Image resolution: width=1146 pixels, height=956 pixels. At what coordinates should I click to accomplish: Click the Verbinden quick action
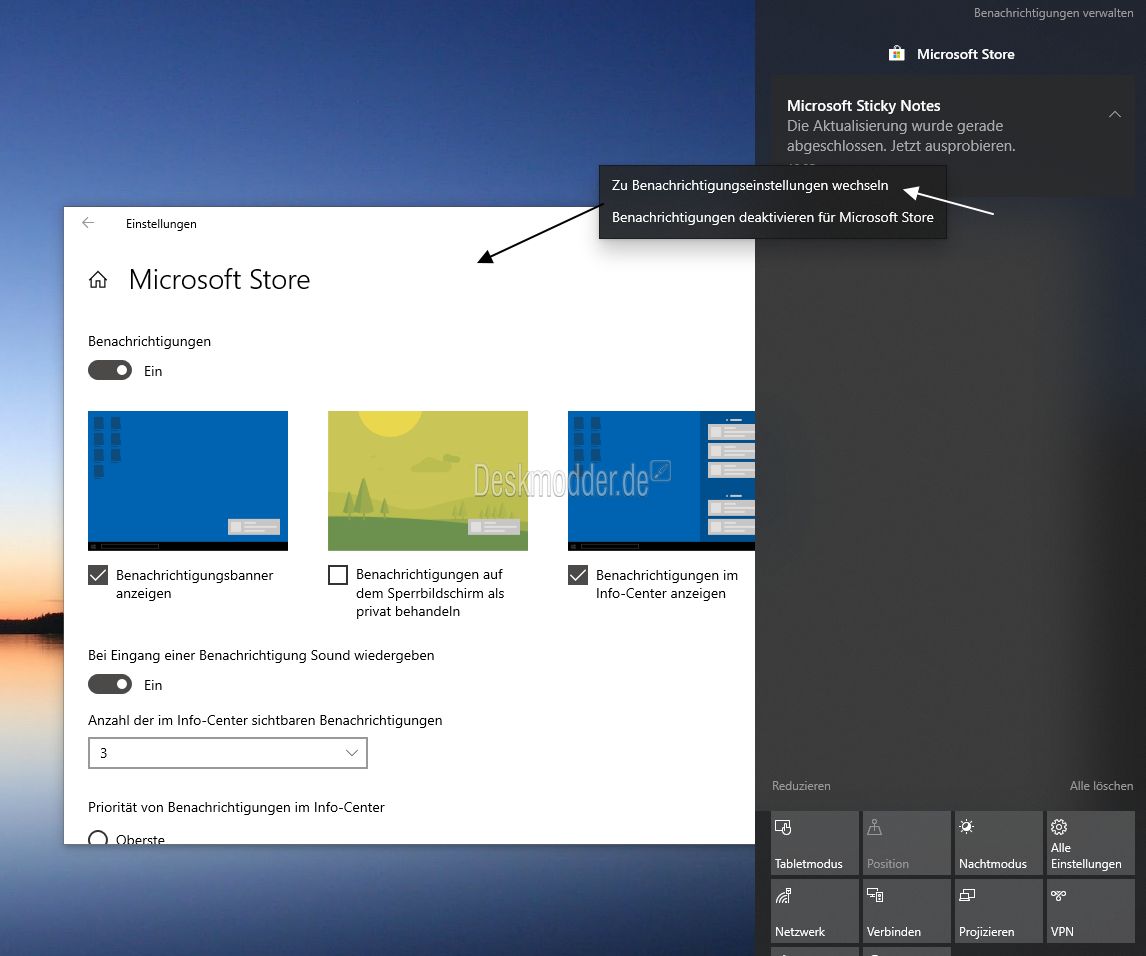(x=907, y=911)
